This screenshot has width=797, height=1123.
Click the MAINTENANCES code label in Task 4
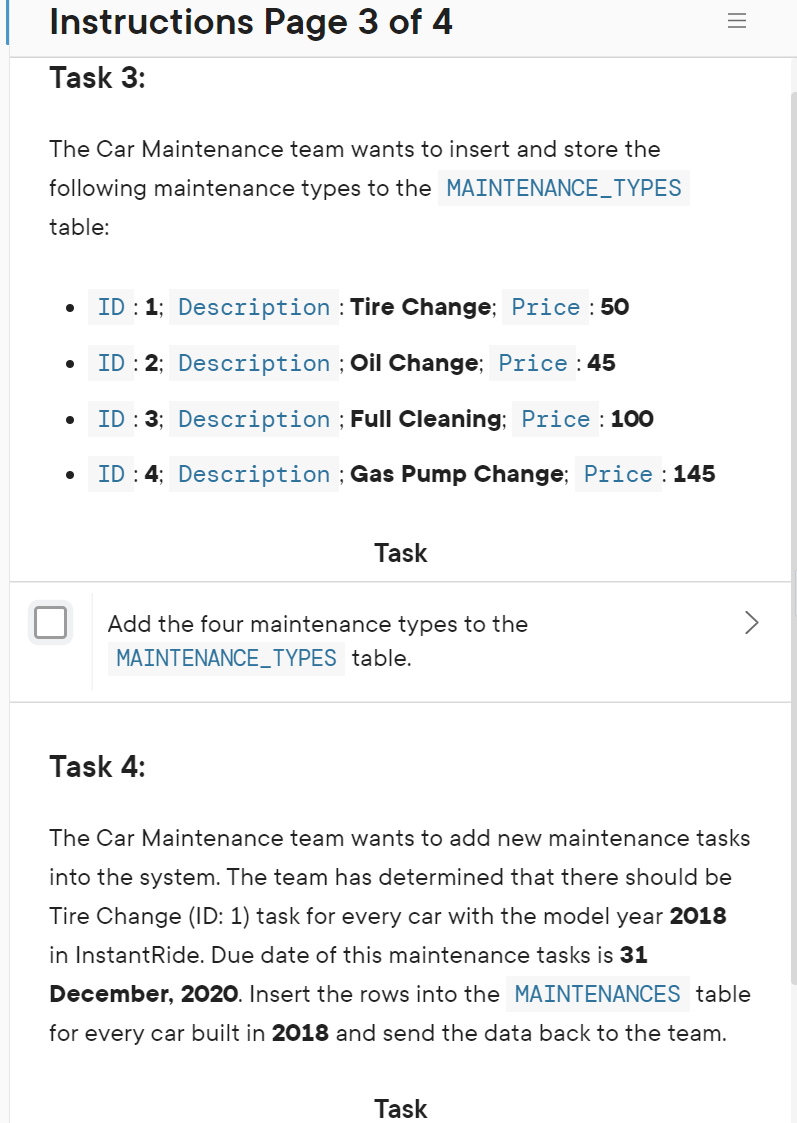597,994
